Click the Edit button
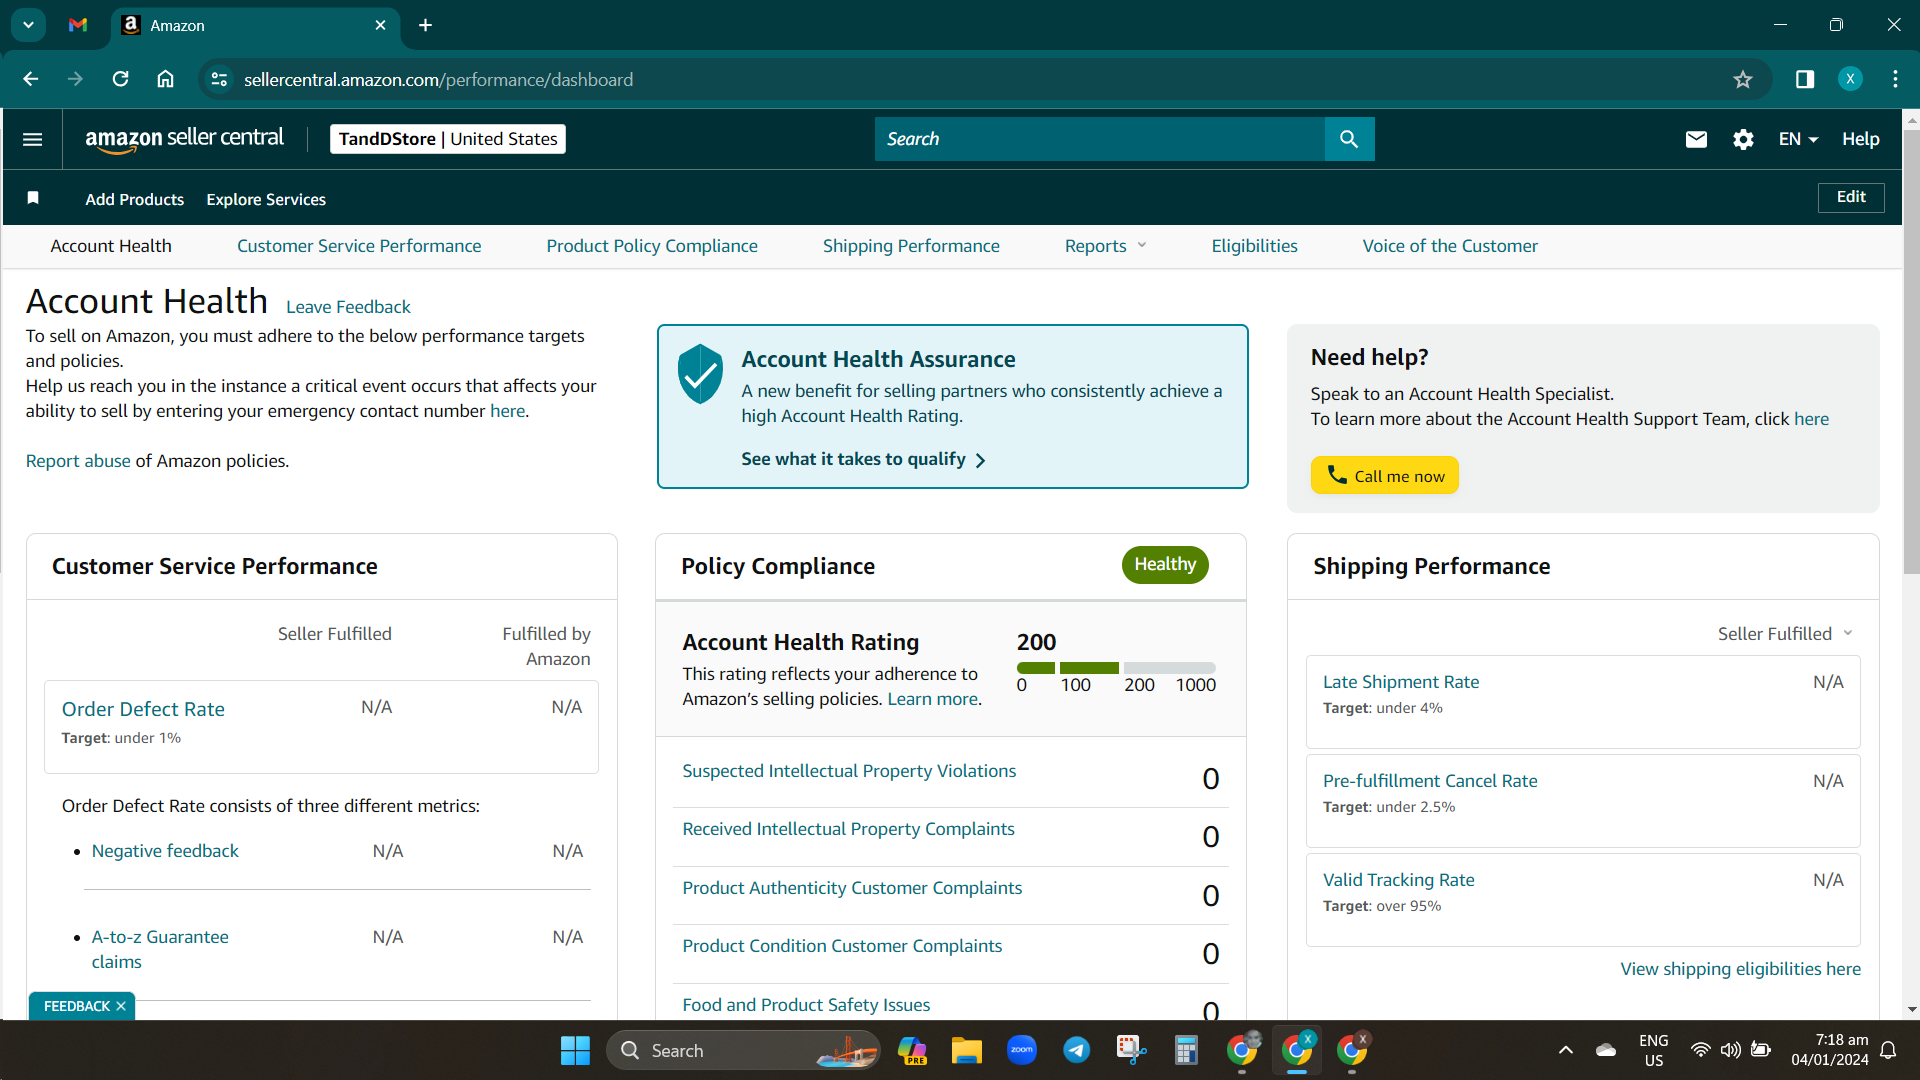The height and width of the screenshot is (1080, 1920). pos(1851,197)
